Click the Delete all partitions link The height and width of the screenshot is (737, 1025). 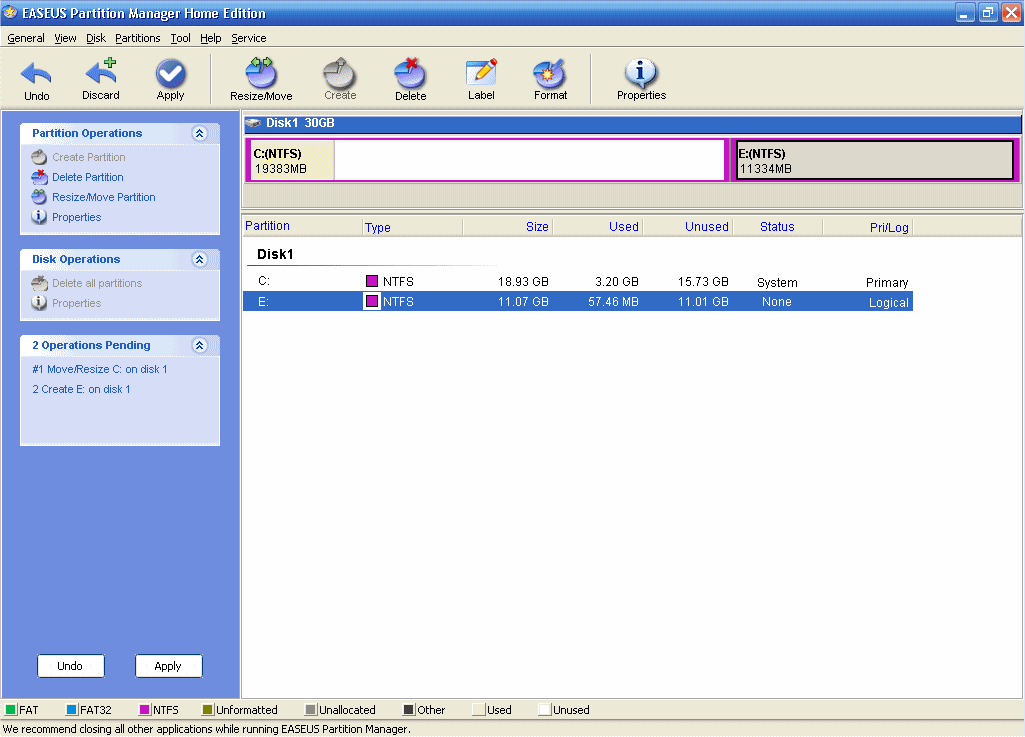(97, 283)
